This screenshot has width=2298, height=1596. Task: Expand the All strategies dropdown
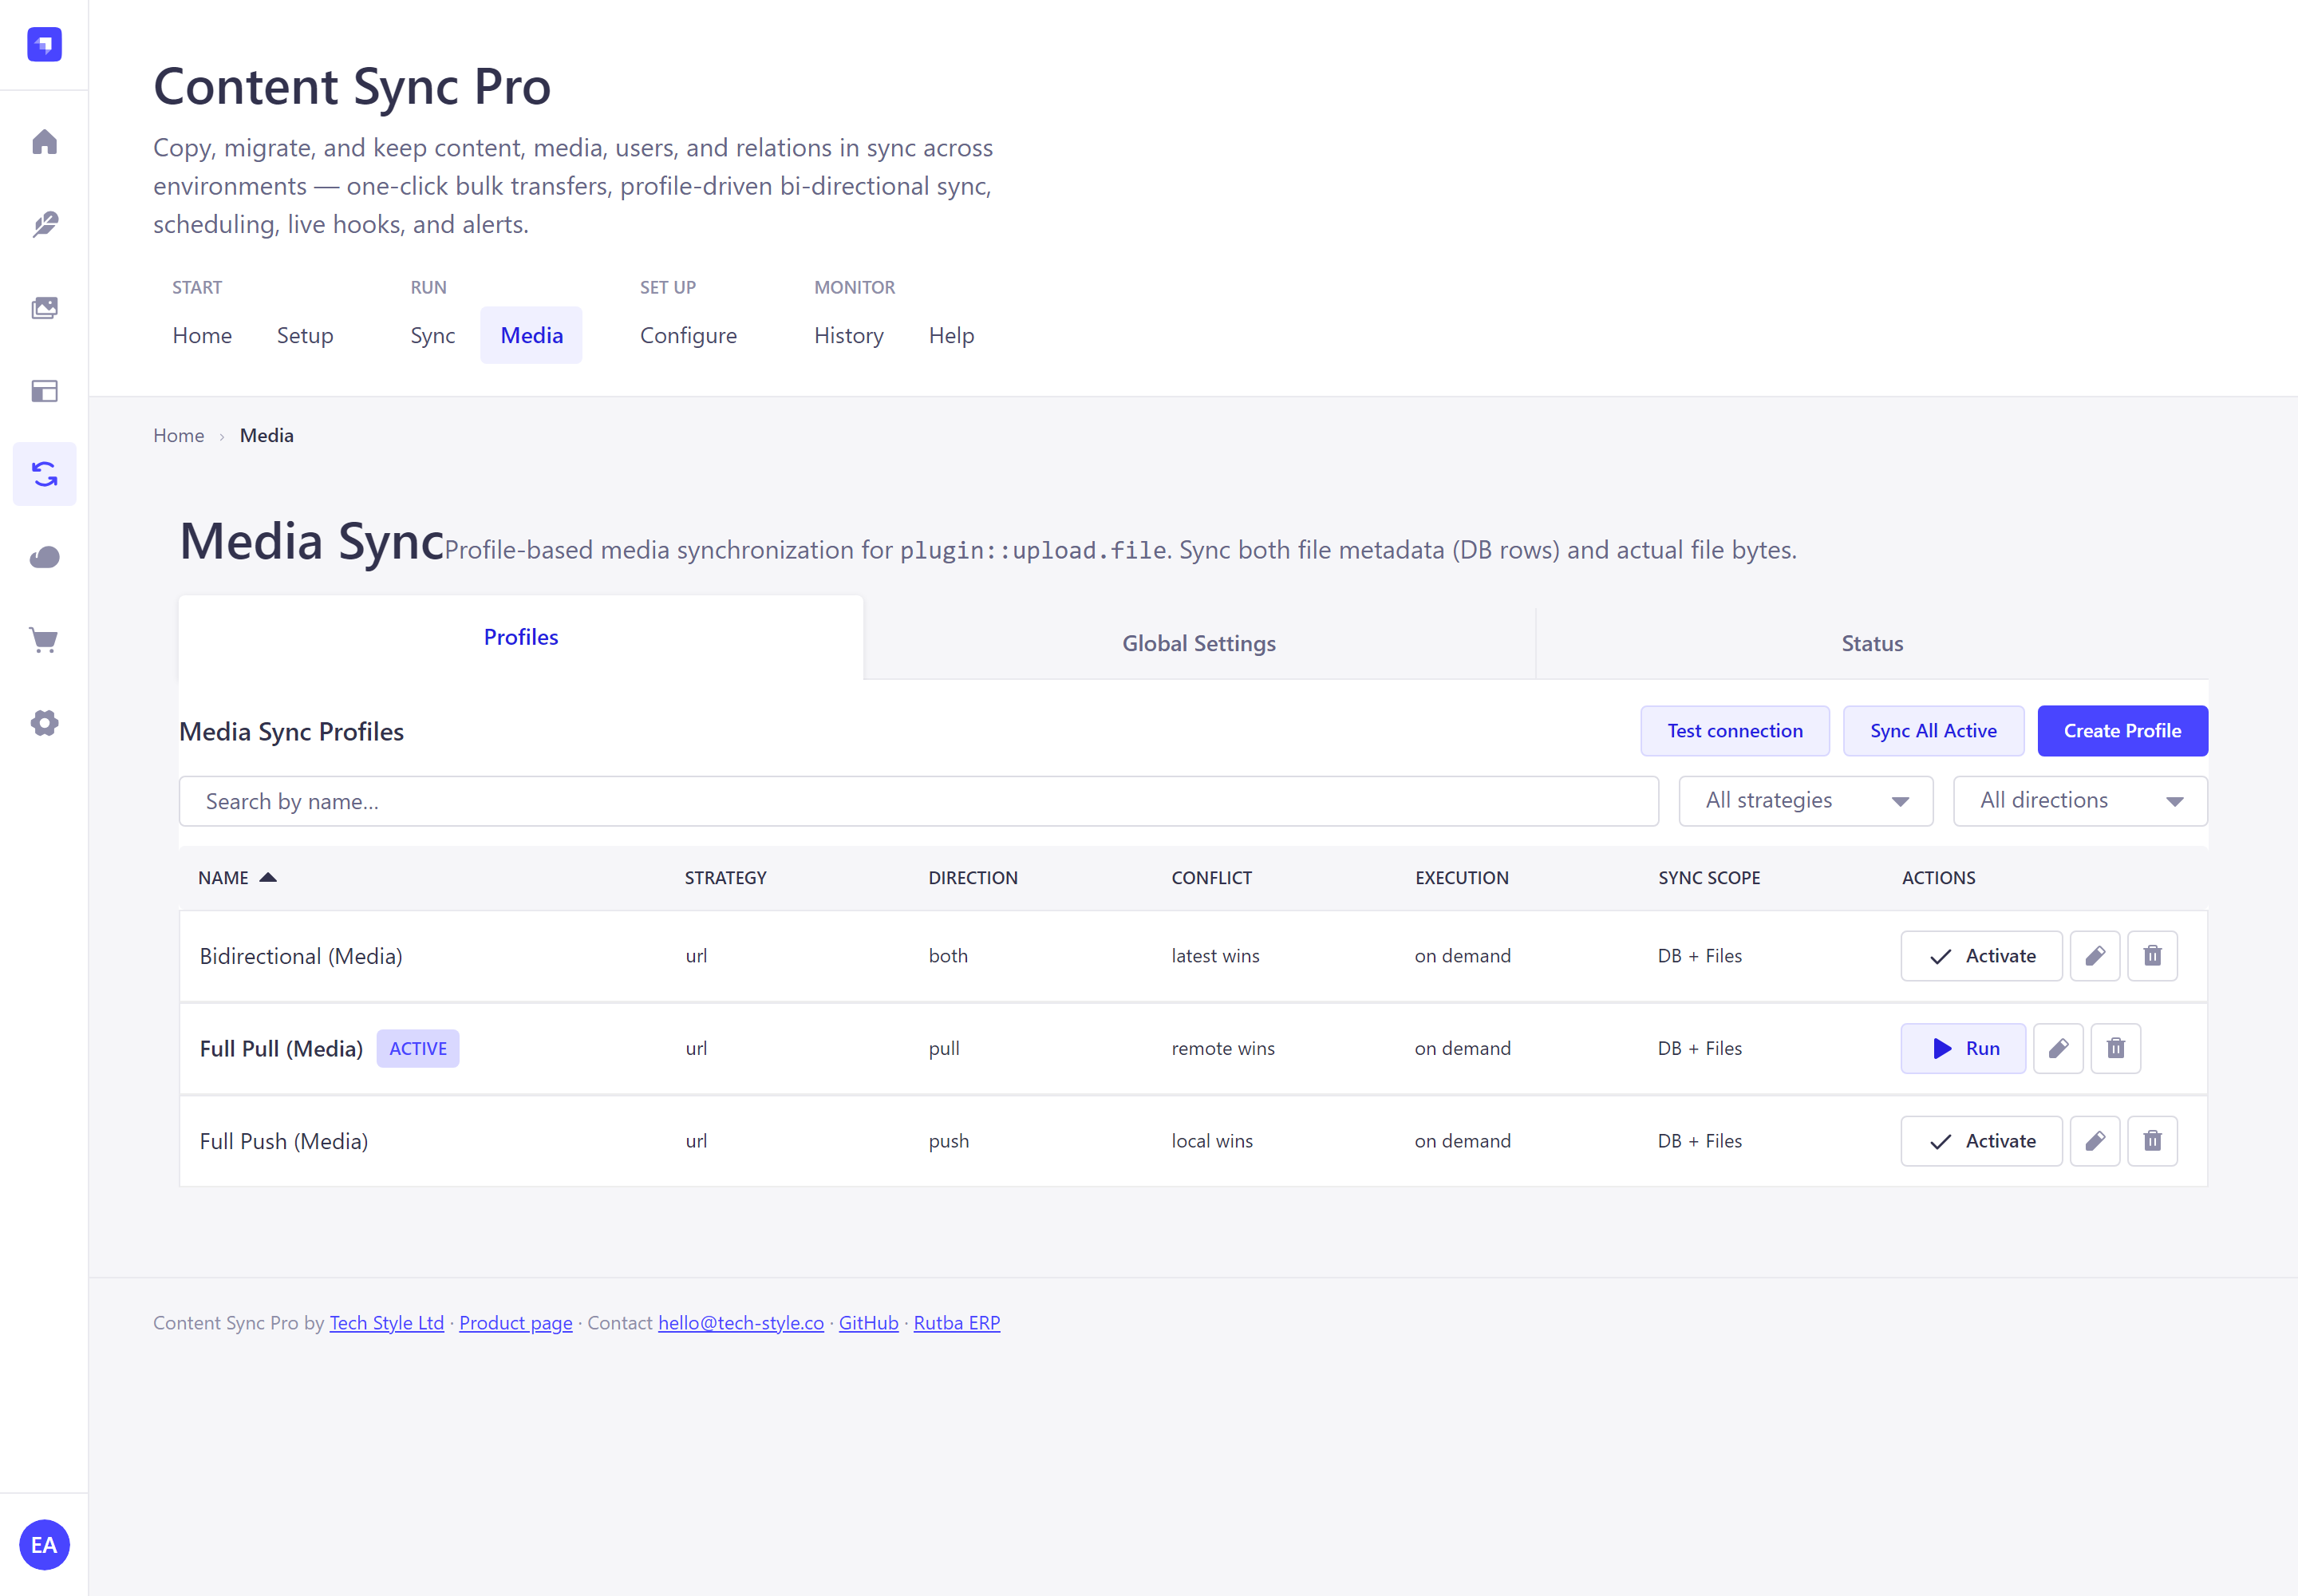coord(1806,801)
